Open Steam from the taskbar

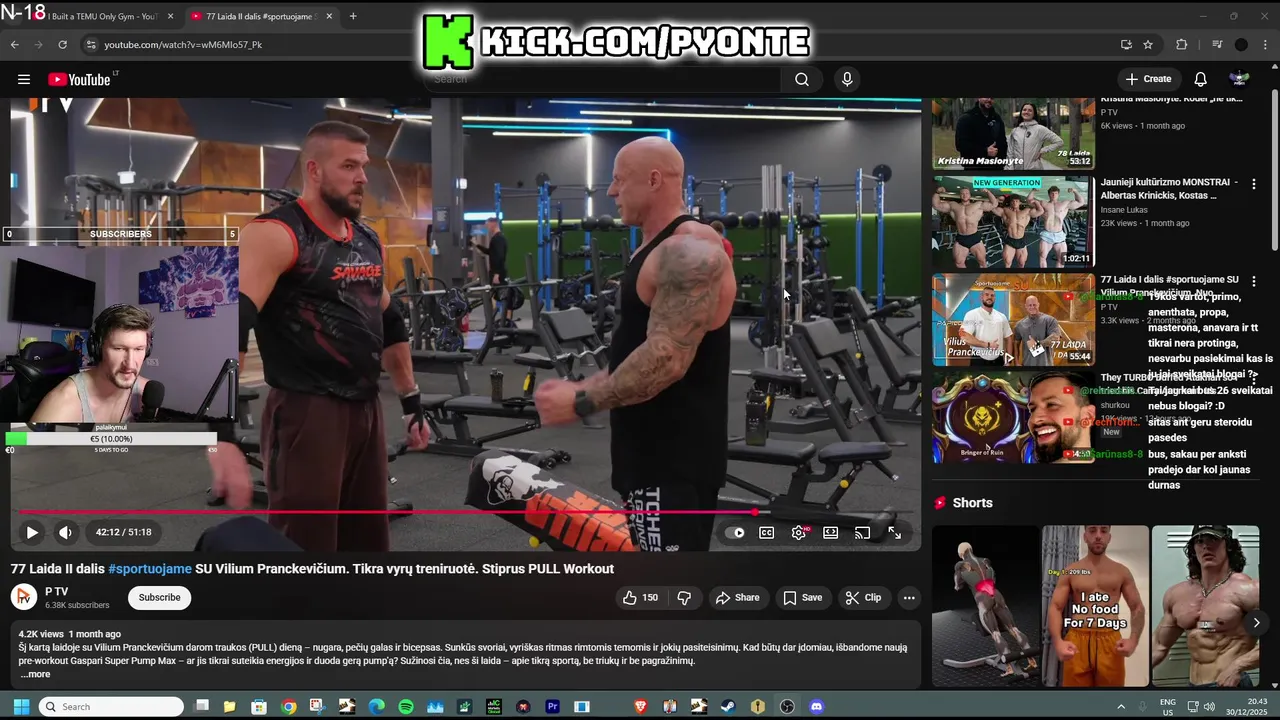tap(728, 706)
